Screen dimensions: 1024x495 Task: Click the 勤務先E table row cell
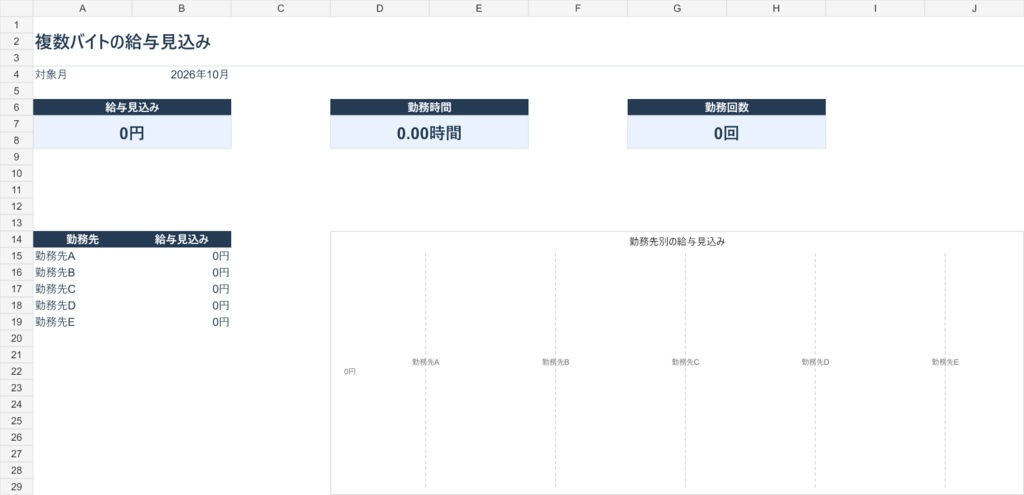[82, 322]
